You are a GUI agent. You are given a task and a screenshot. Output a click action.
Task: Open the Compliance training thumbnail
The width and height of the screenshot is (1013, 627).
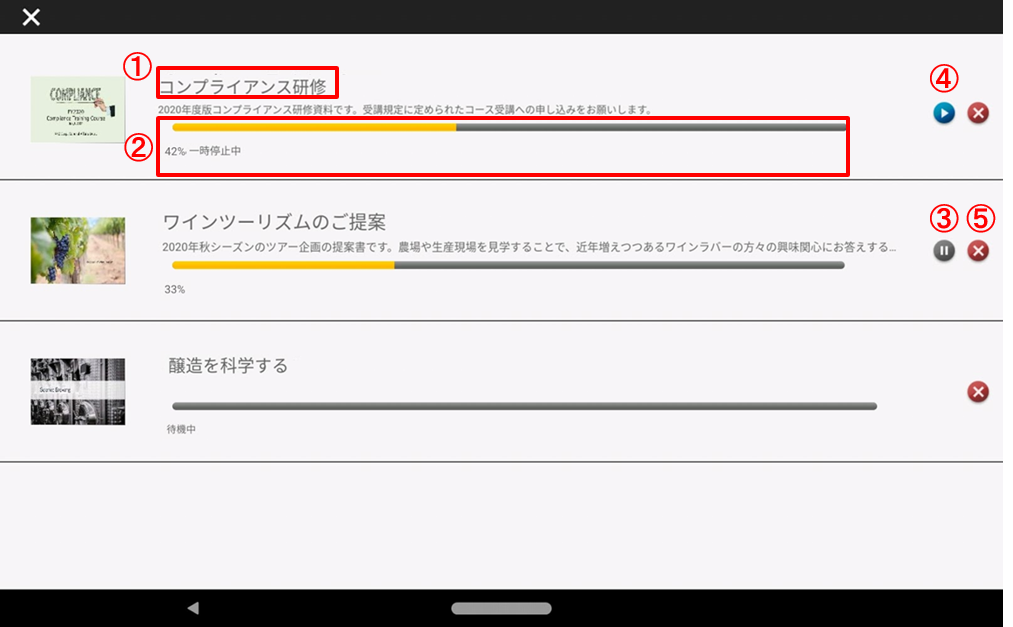coord(78,109)
